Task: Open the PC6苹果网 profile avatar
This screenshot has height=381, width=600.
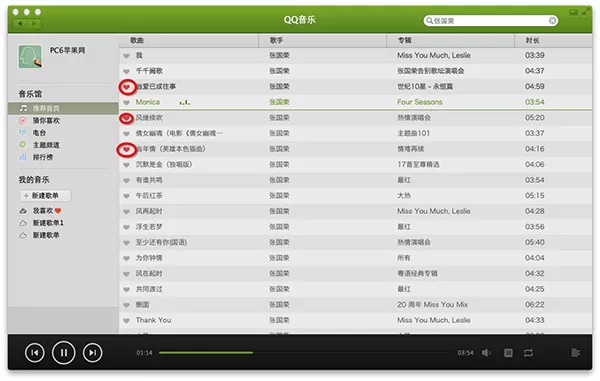Action: [30, 57]
